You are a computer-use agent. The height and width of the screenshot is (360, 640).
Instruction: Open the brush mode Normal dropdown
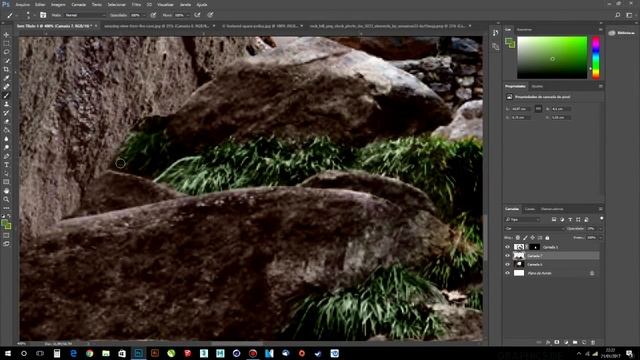tap(84, 15)
